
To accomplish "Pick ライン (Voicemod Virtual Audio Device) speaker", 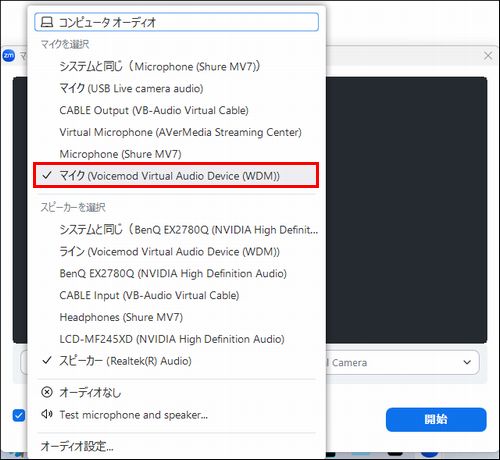I will coord(176,251).
